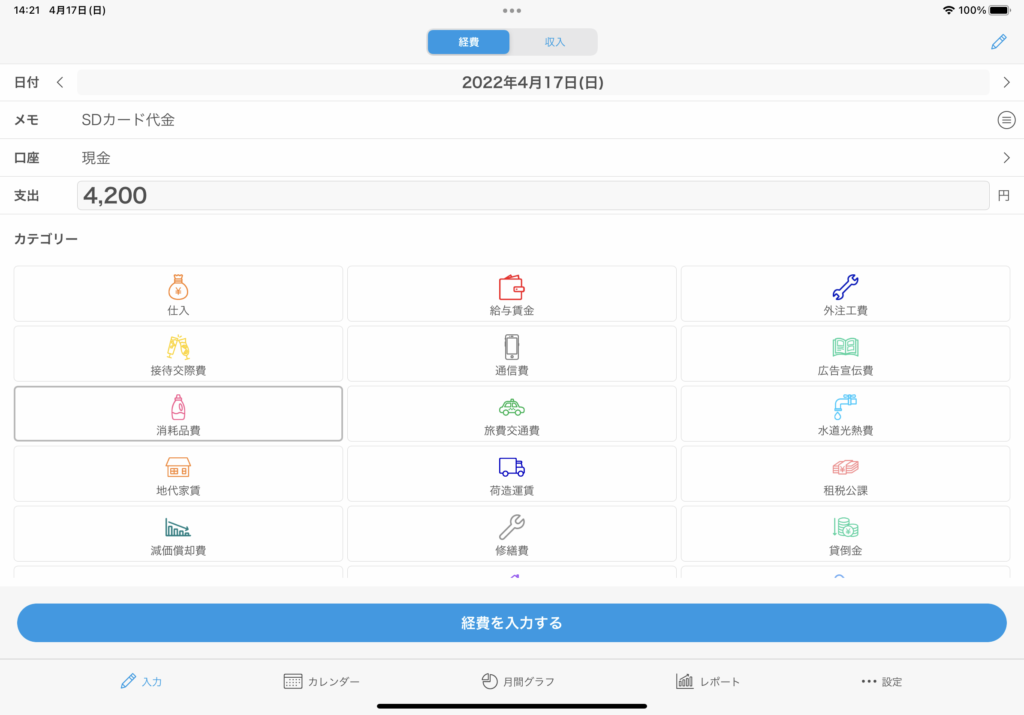Tap the pencil edit icon at top right

click(x=997, y=42)
